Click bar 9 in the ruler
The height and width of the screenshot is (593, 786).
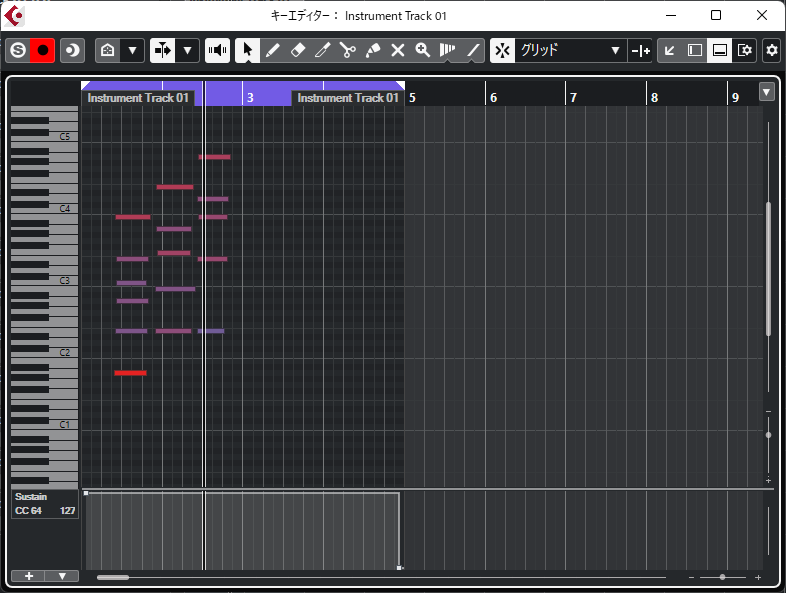pyautogui.click(x=735, y=98)
